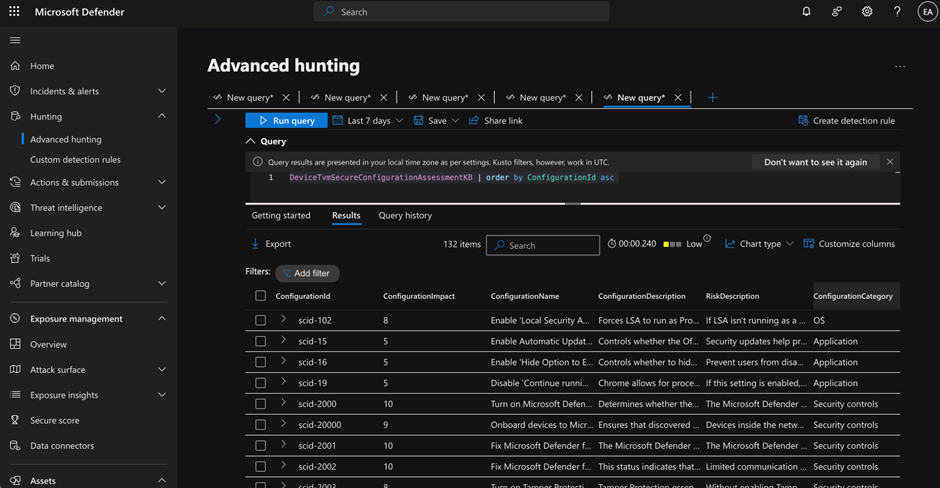
Task: Check the scid-2001 row checkbox
Action: (x=260, y=445)
